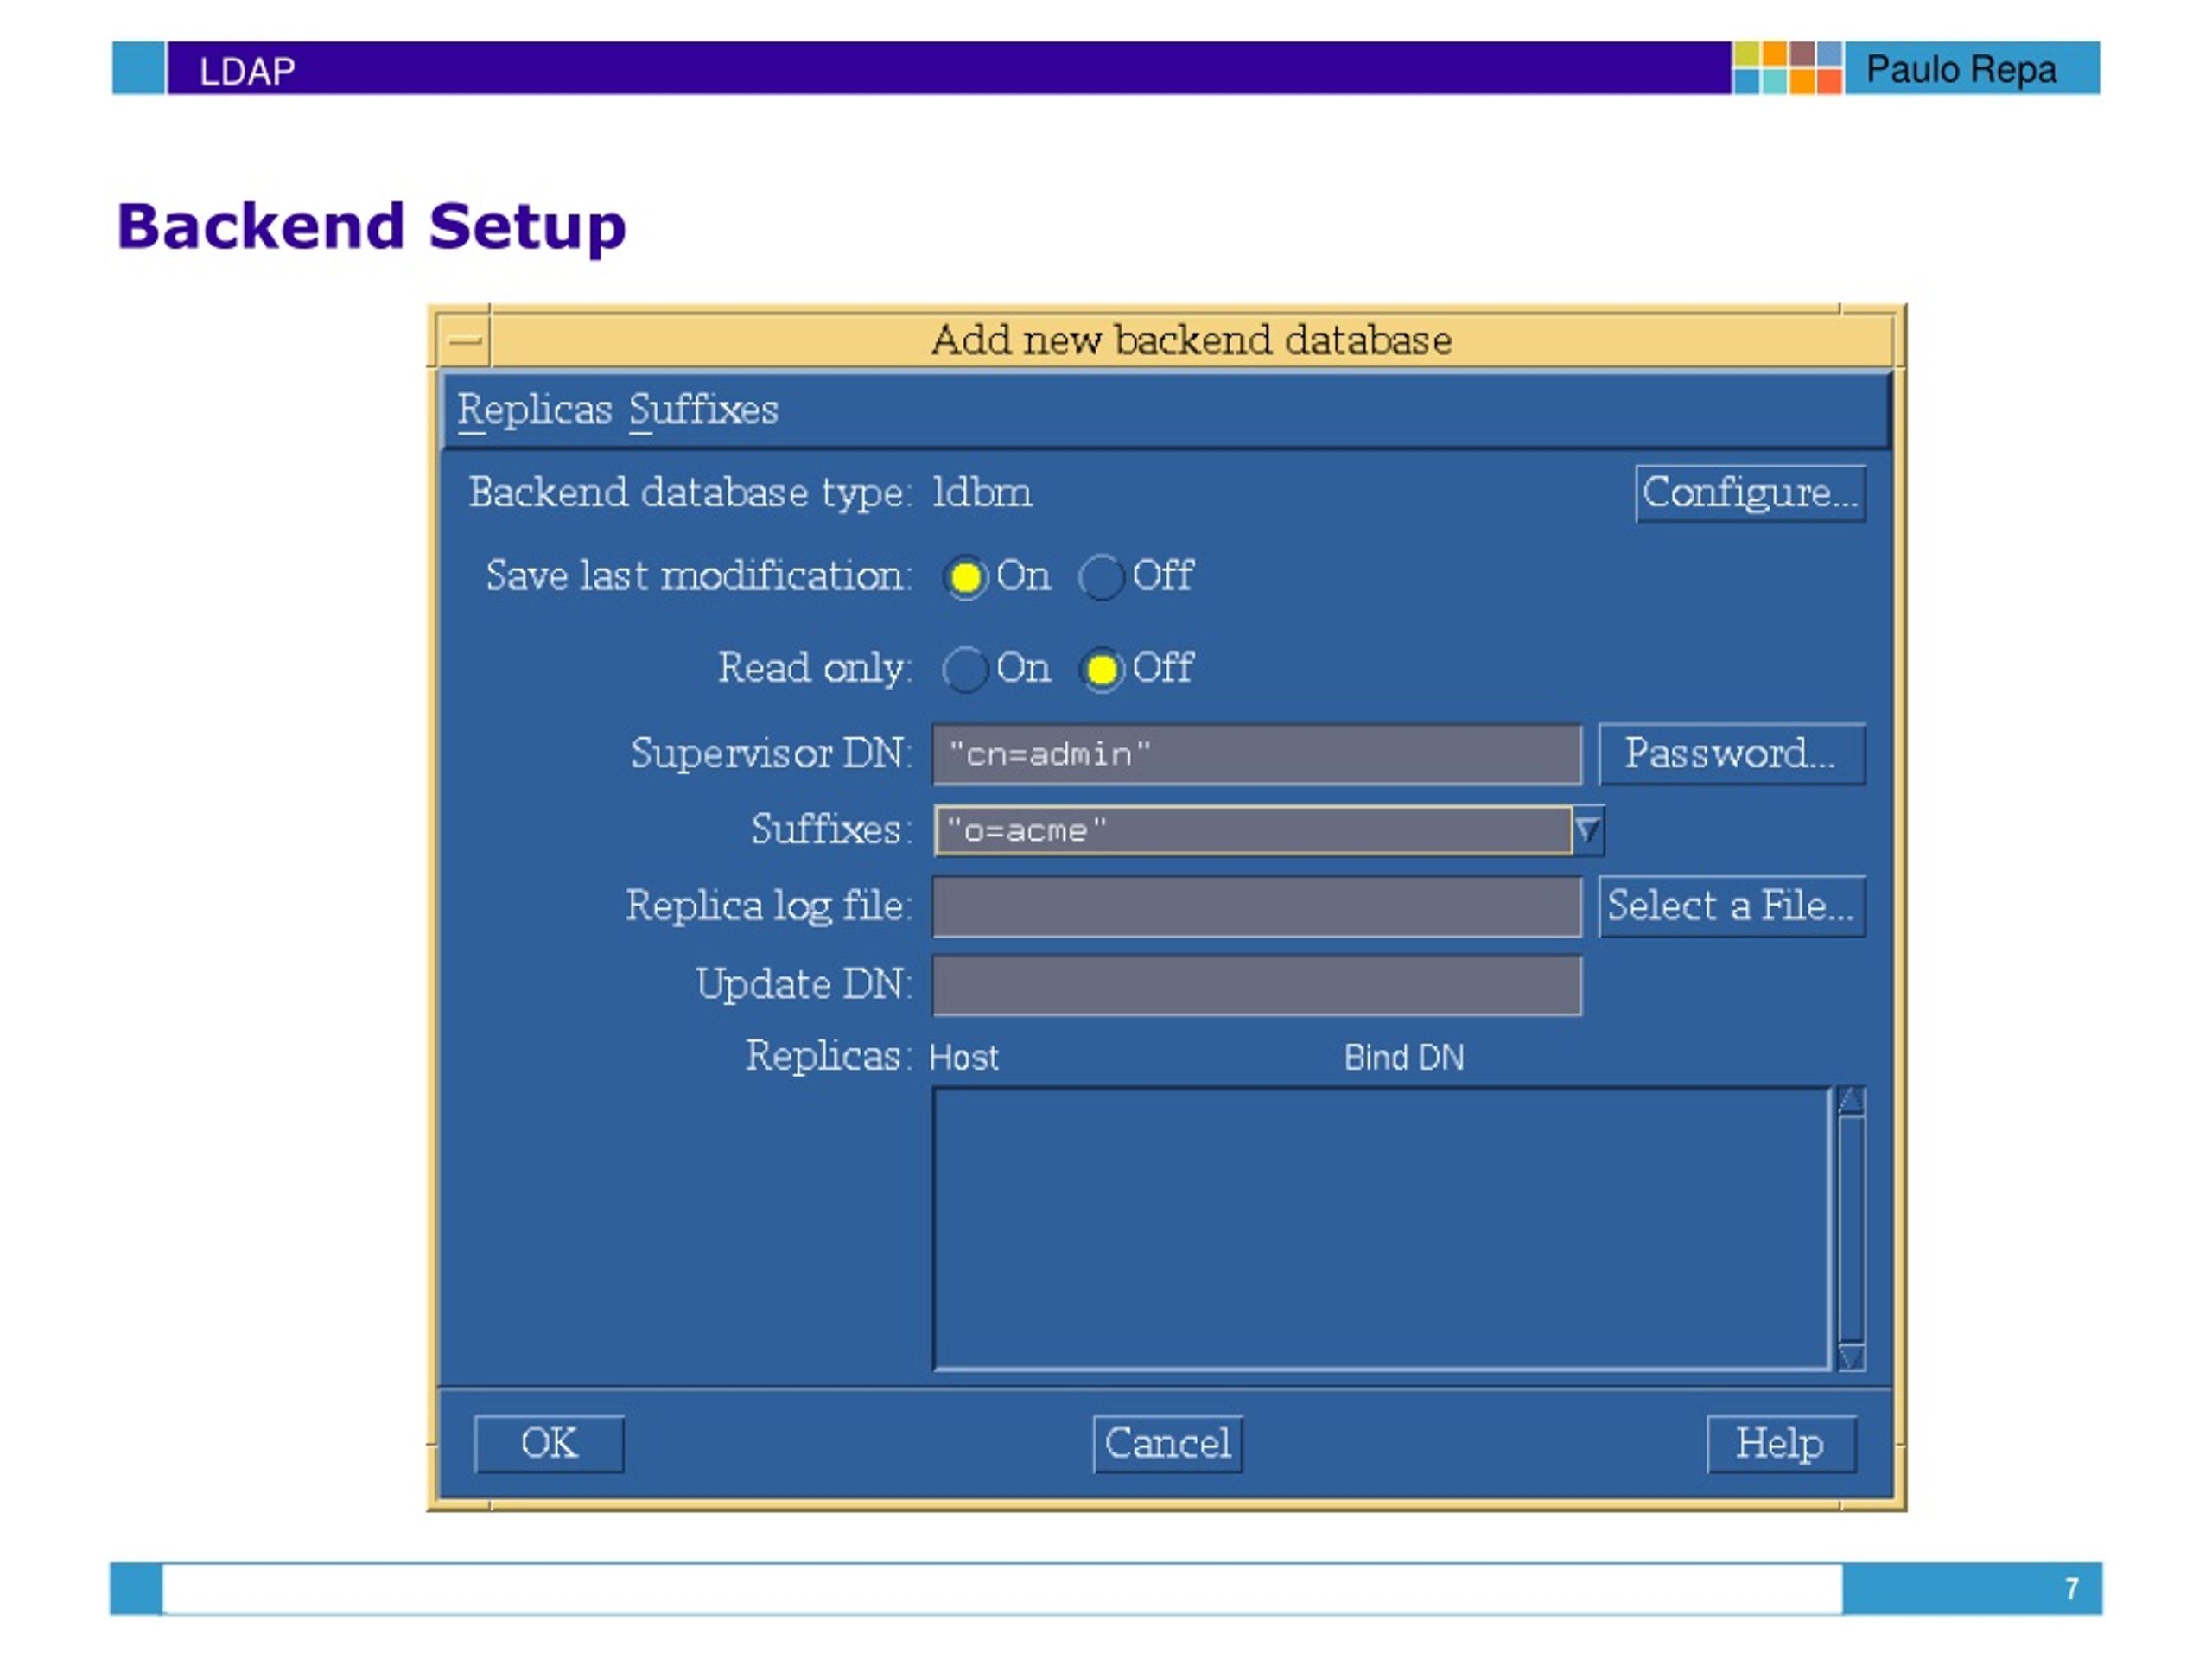Open the window menu dash icon
This screenshot has height=1659, width=2212.
pos(464,341)
